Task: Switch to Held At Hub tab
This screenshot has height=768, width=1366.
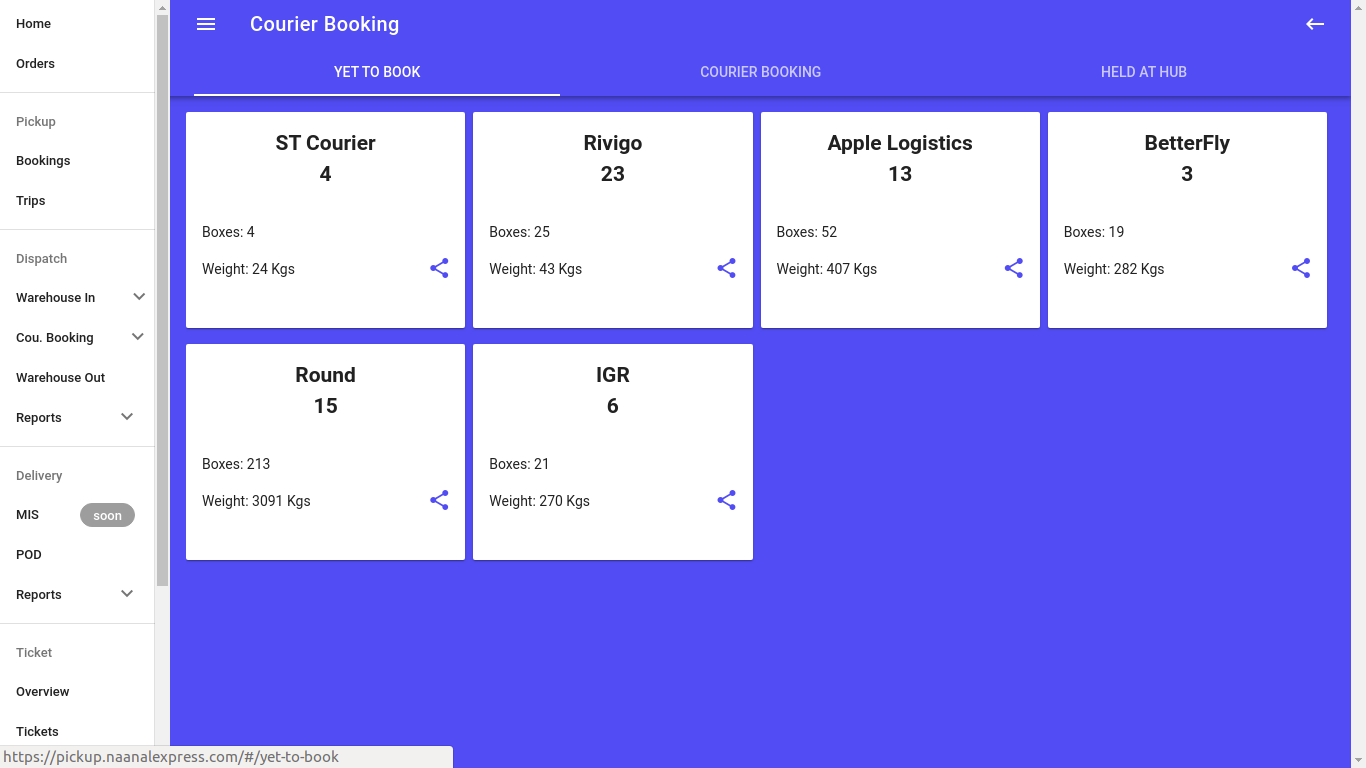Action: point(1143,72)
